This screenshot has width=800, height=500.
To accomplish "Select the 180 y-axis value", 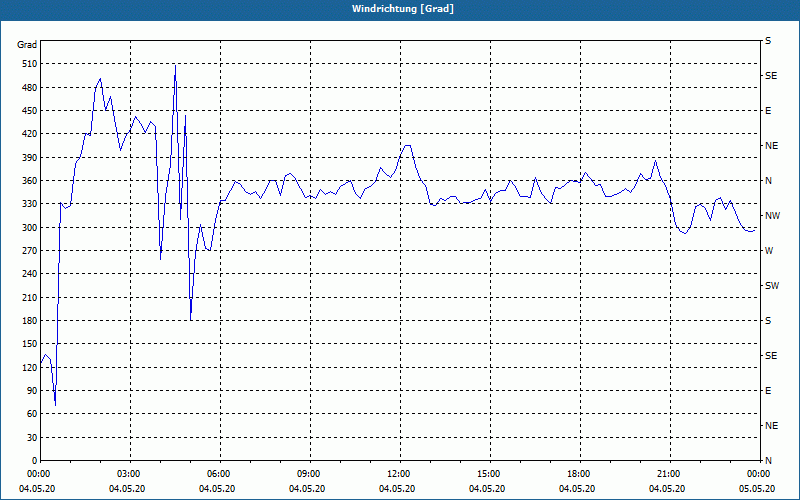I will (x=29, y=321).
